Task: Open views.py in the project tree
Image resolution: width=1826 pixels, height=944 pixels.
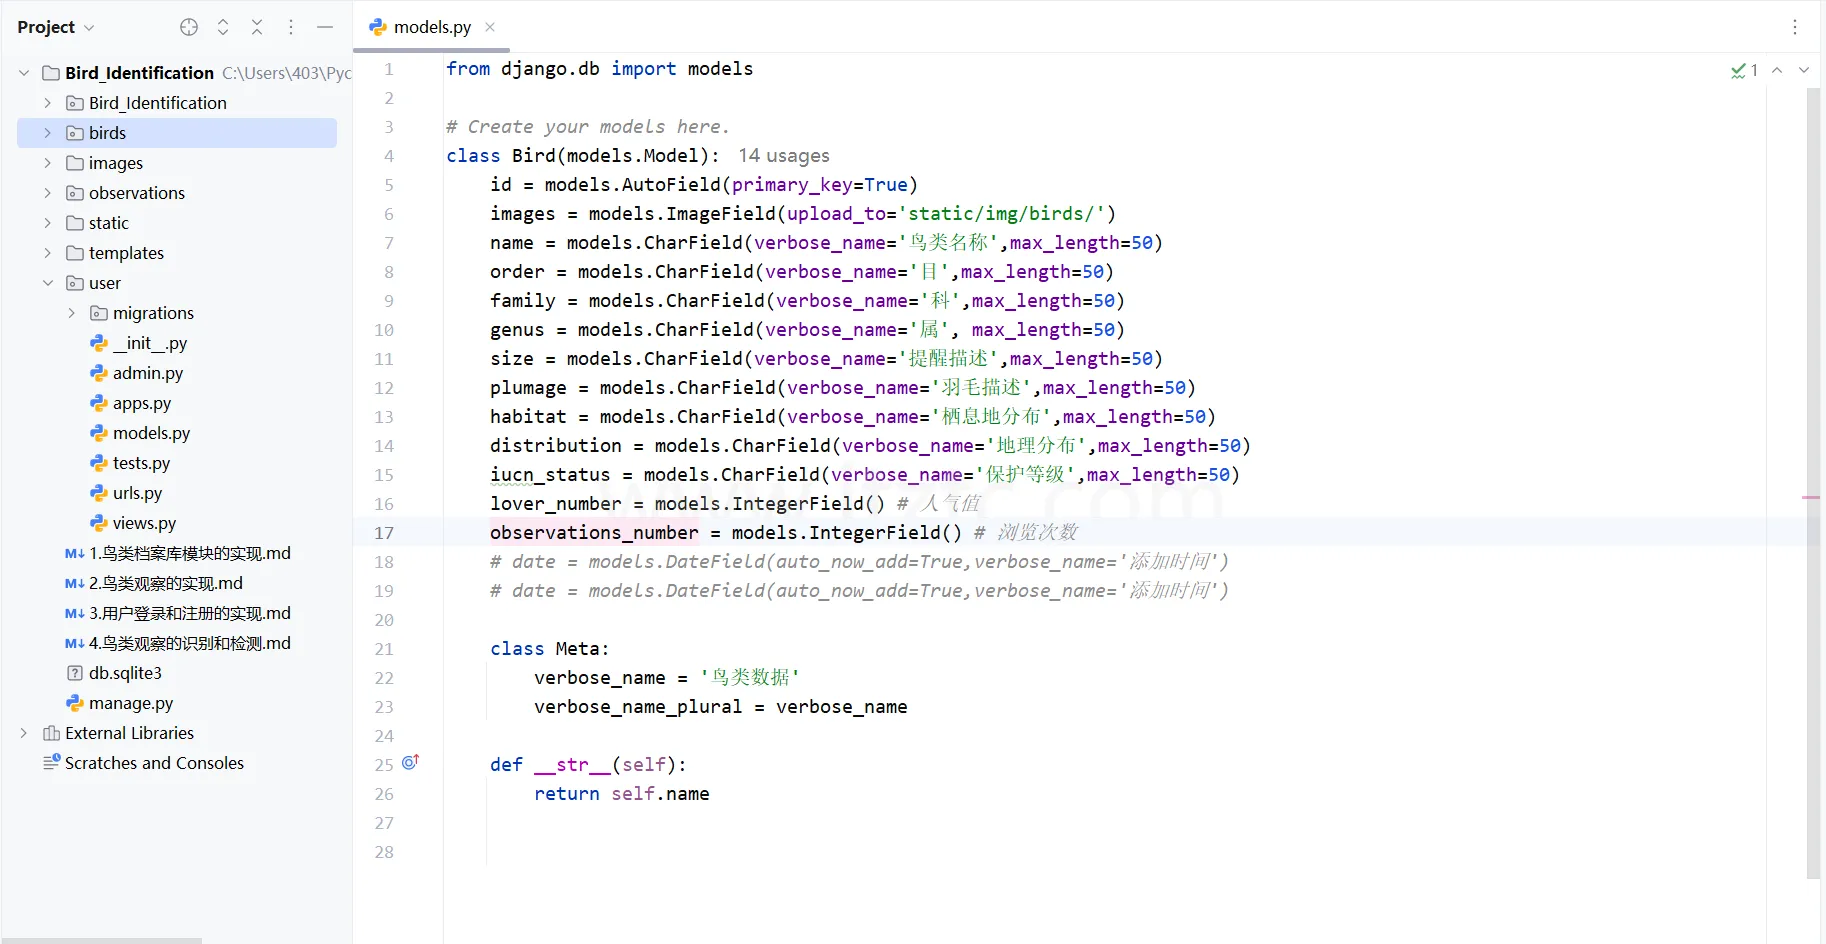Action: click(x=144, y=523)
